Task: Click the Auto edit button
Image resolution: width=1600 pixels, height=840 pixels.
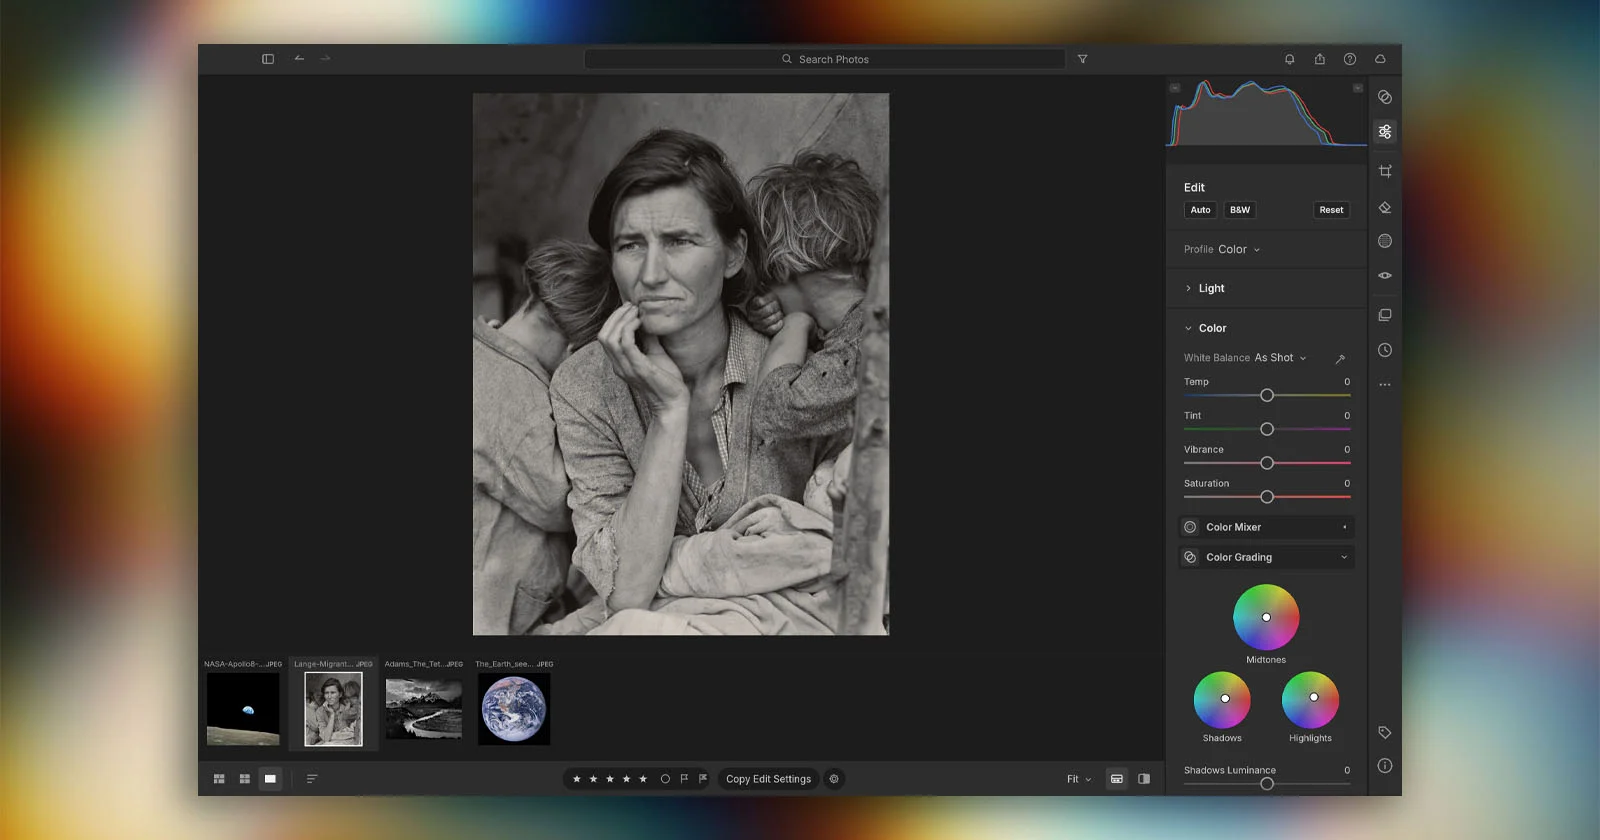Action: (x=1200, y=210)
